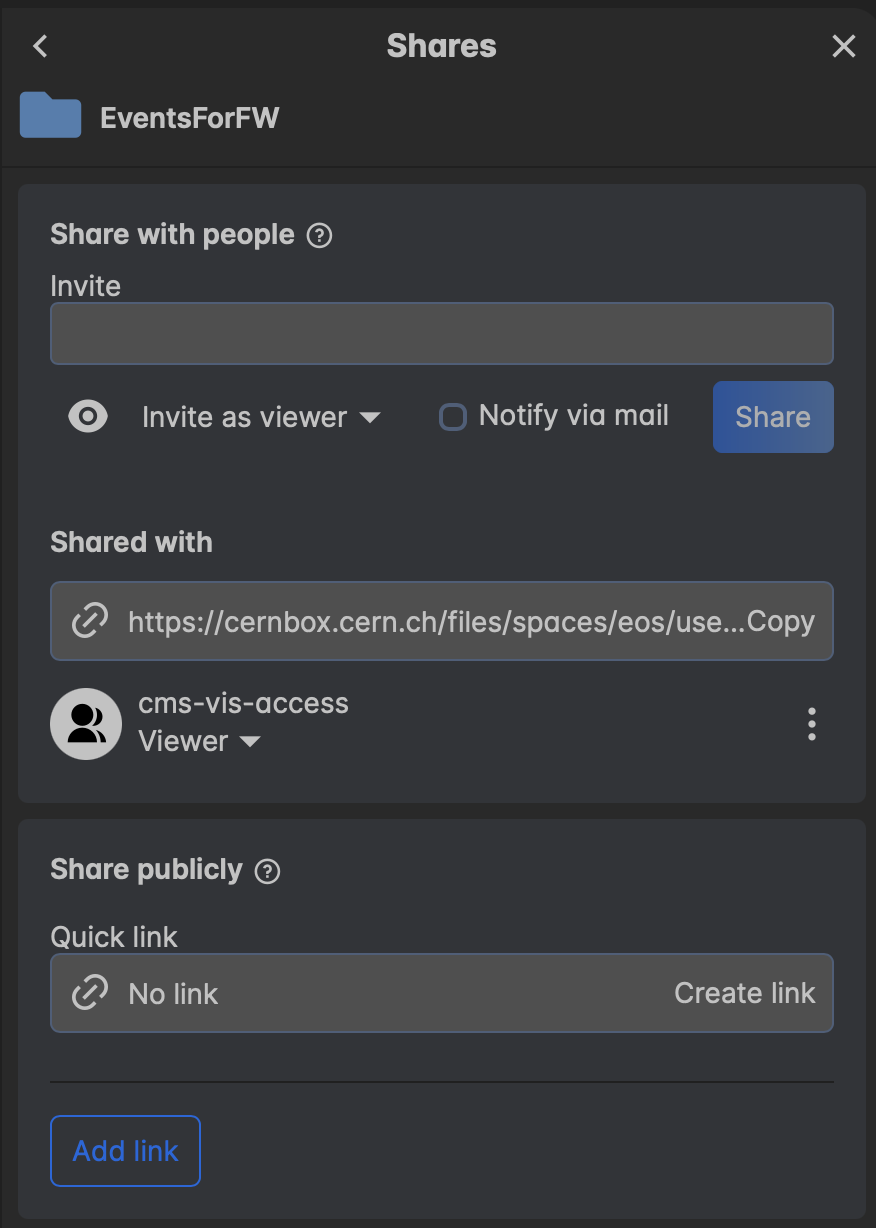Close the Shares panel
Viewport: 876px width, 1228px height.
coord(844,46)
